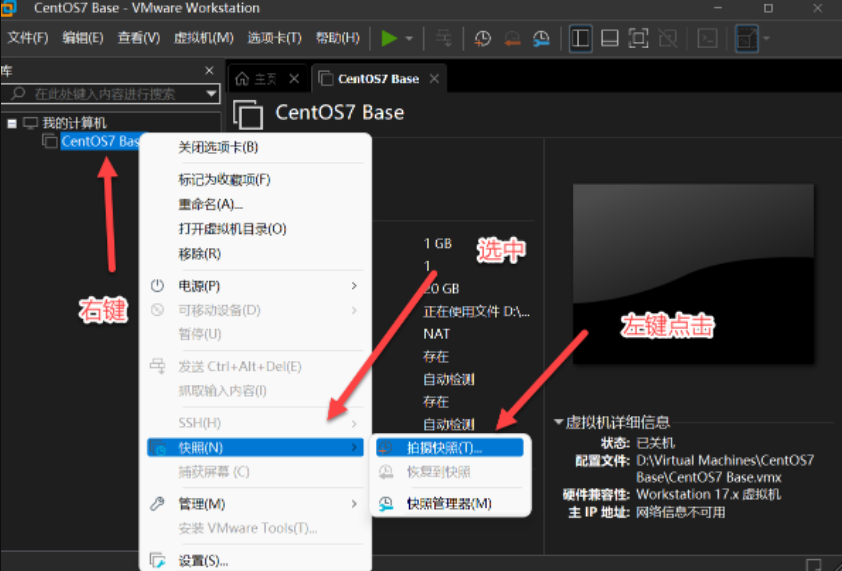Select 我的计算机 in the library tree
Image resolution: width=842 pixels, height=571 pixels.
[x=74, y=124]
